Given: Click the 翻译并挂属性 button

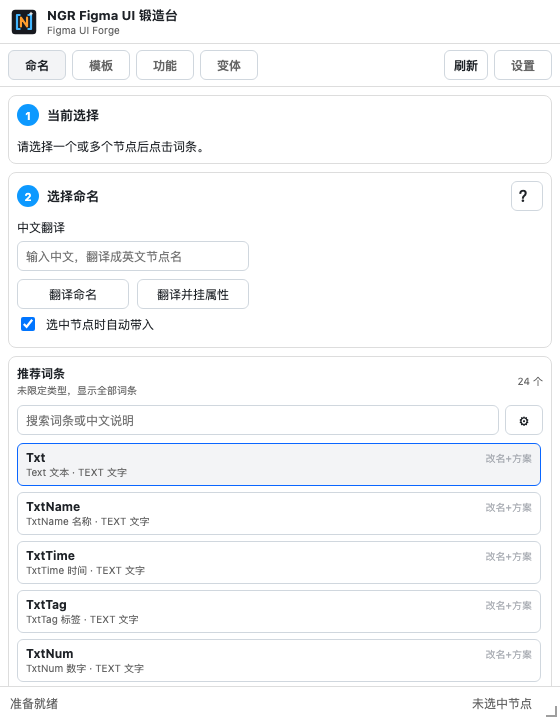Looking at the screenshot, I should 193,294.
